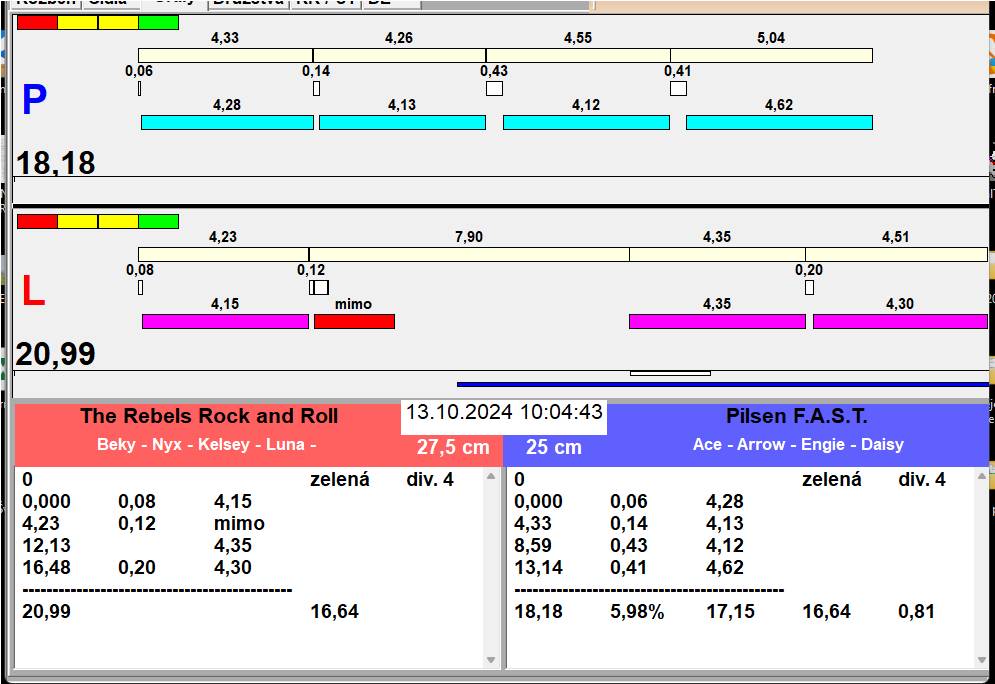
Task: Click the 13.10.2024 10:04:43 timestamp
Action: (x=504, y=412)
